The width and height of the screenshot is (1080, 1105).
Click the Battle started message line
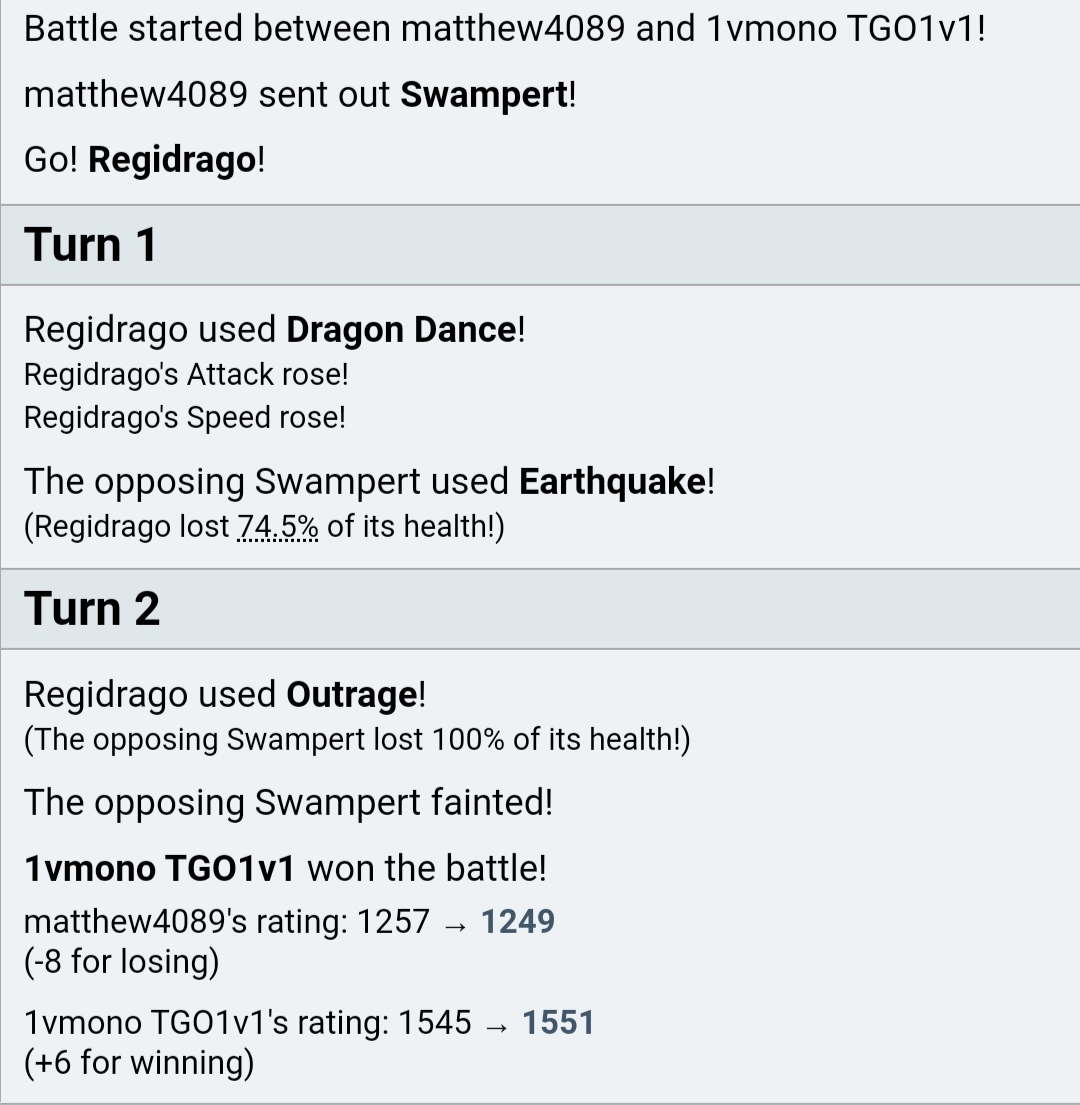tap(504, 30)
